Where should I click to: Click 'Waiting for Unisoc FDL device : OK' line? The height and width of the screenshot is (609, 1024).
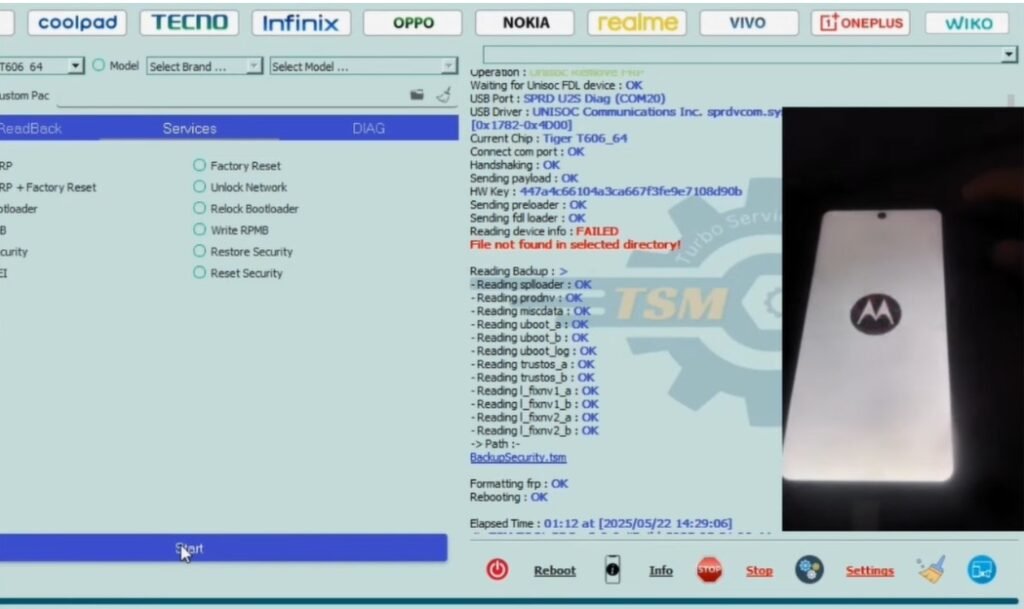(556, 86)
